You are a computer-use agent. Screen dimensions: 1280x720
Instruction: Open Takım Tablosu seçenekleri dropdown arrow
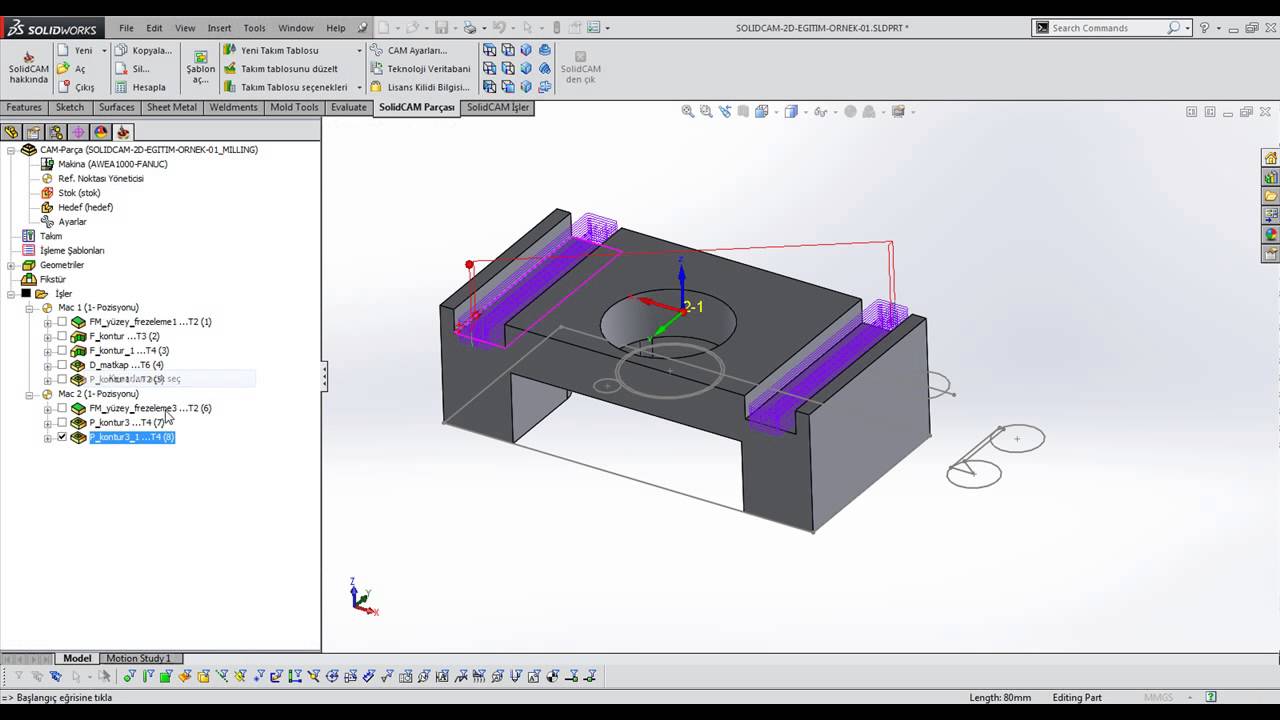coord(359,87)
